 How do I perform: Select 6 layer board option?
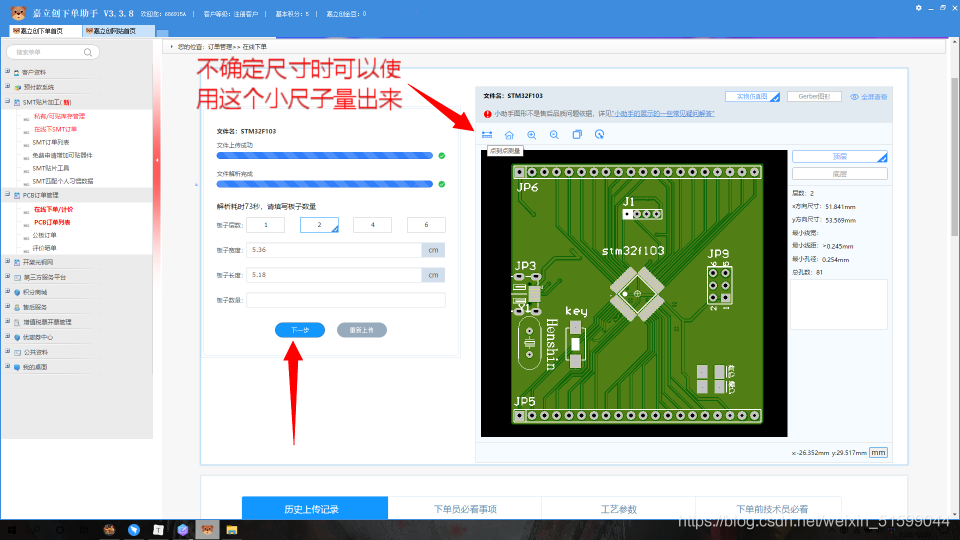pos(426,225)
